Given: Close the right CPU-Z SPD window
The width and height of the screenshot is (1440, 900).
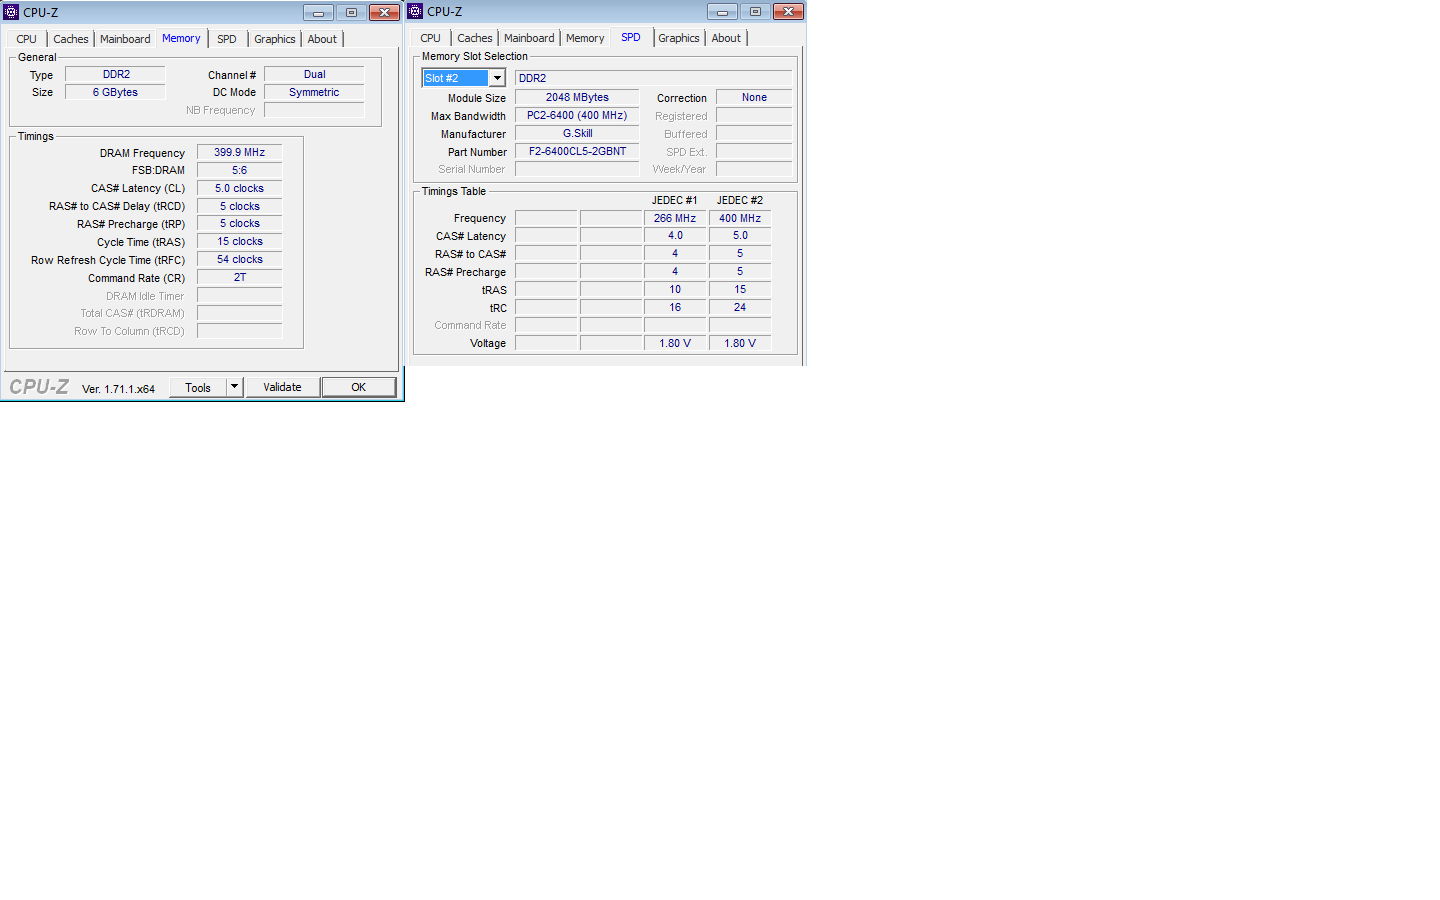Looking at the screenshot, I should coord(788,12).
